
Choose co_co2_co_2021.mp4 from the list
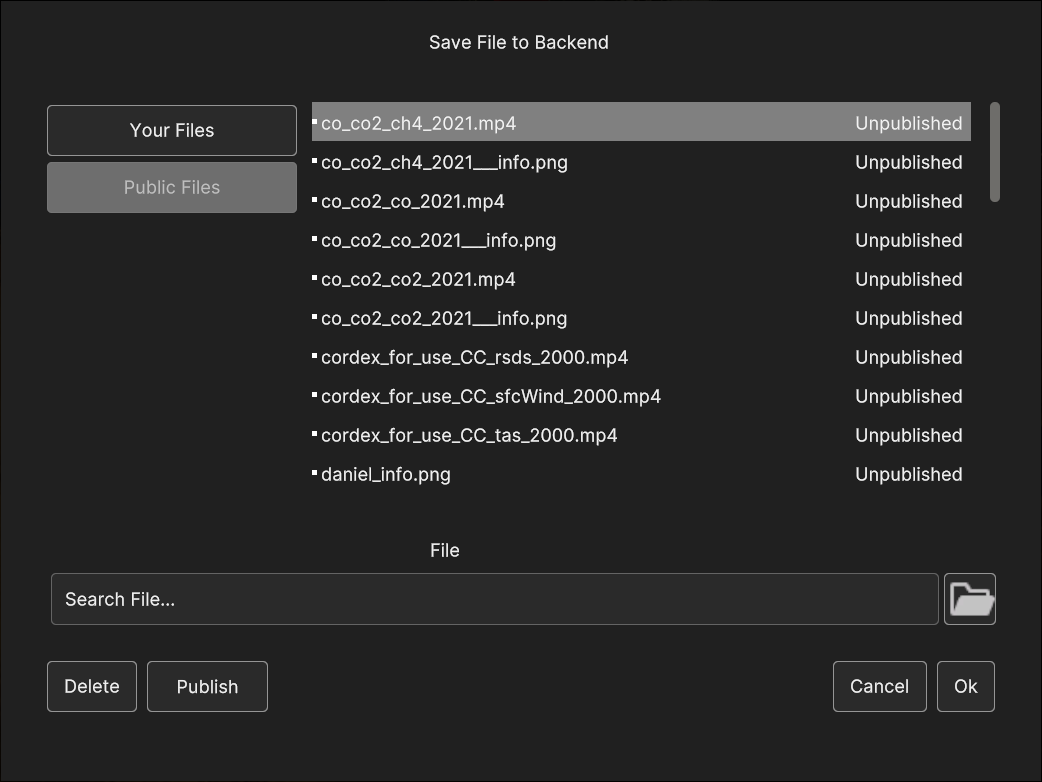tap(641, 201)
